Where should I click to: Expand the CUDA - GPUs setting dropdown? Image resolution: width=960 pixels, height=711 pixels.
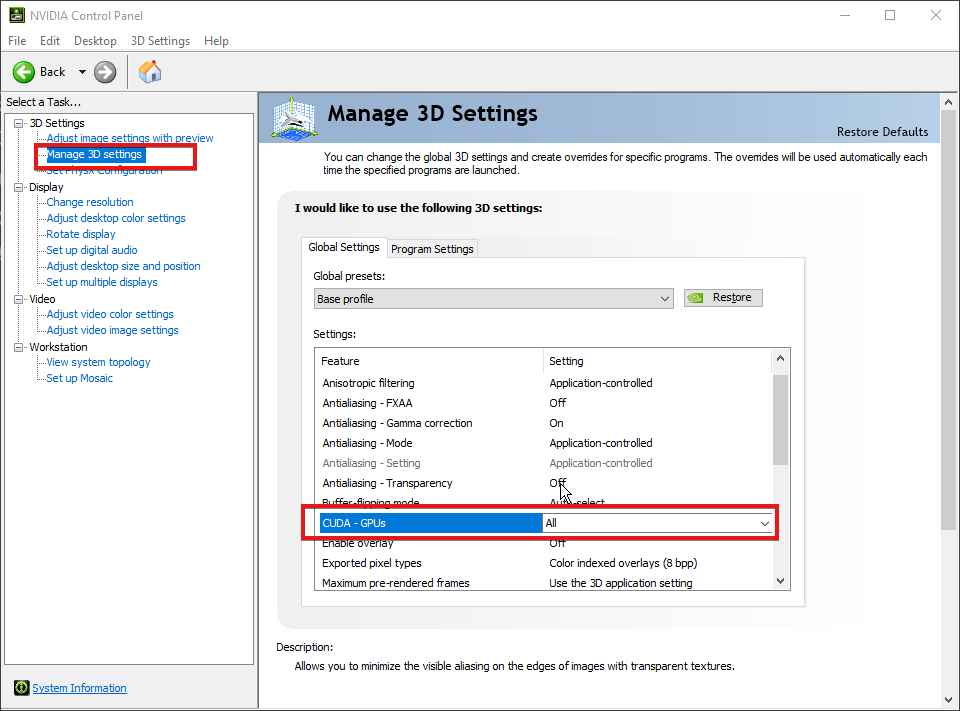coord(765,523)
